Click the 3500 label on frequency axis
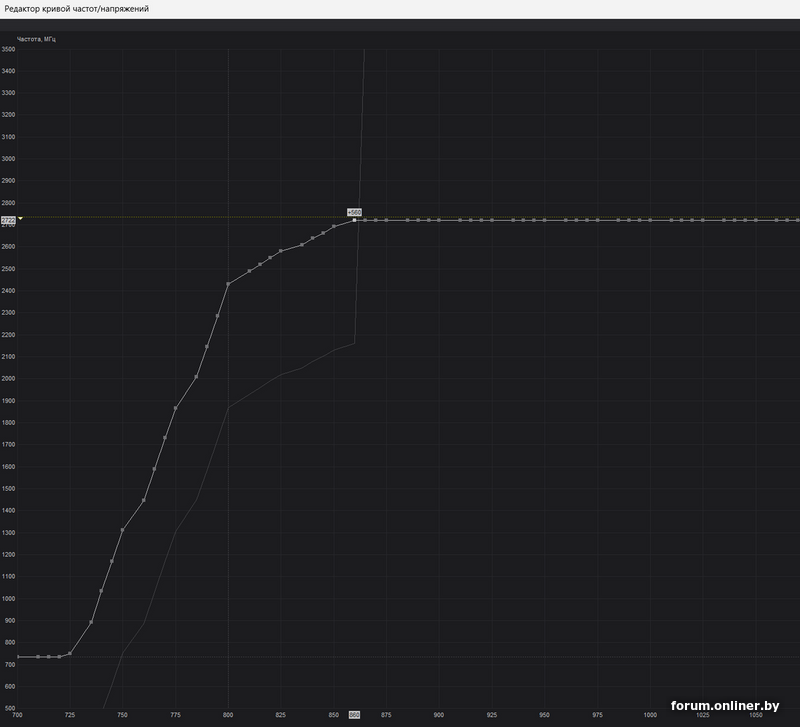The image size is (800, 727). point(9,49)
